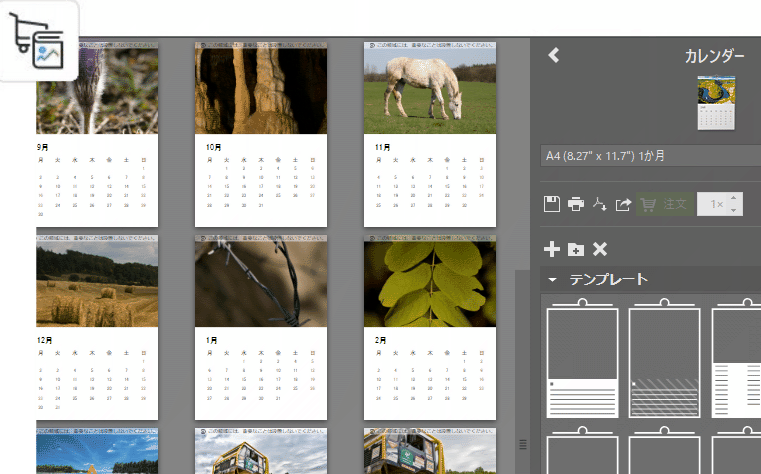Click the share icon
Viewport: 761px width, 474px height.
[623, 204]
